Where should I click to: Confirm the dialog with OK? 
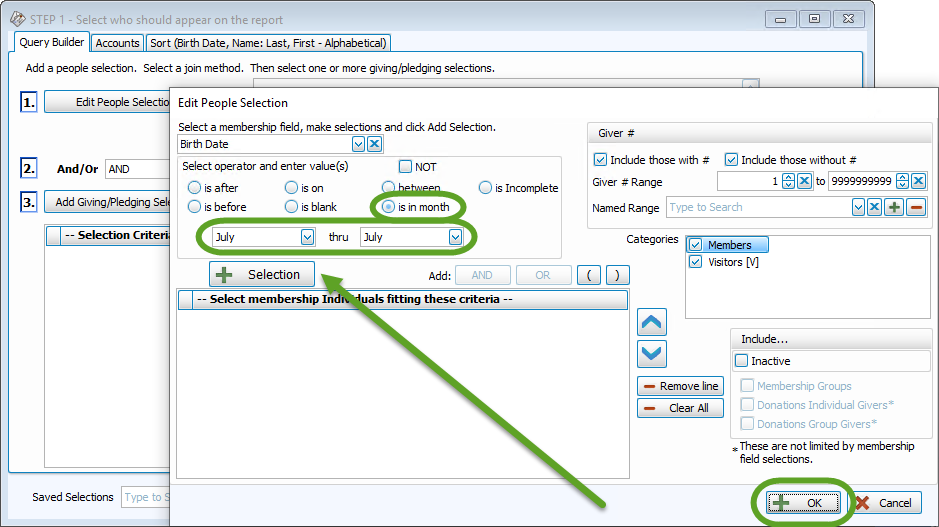tap(804, 503)
